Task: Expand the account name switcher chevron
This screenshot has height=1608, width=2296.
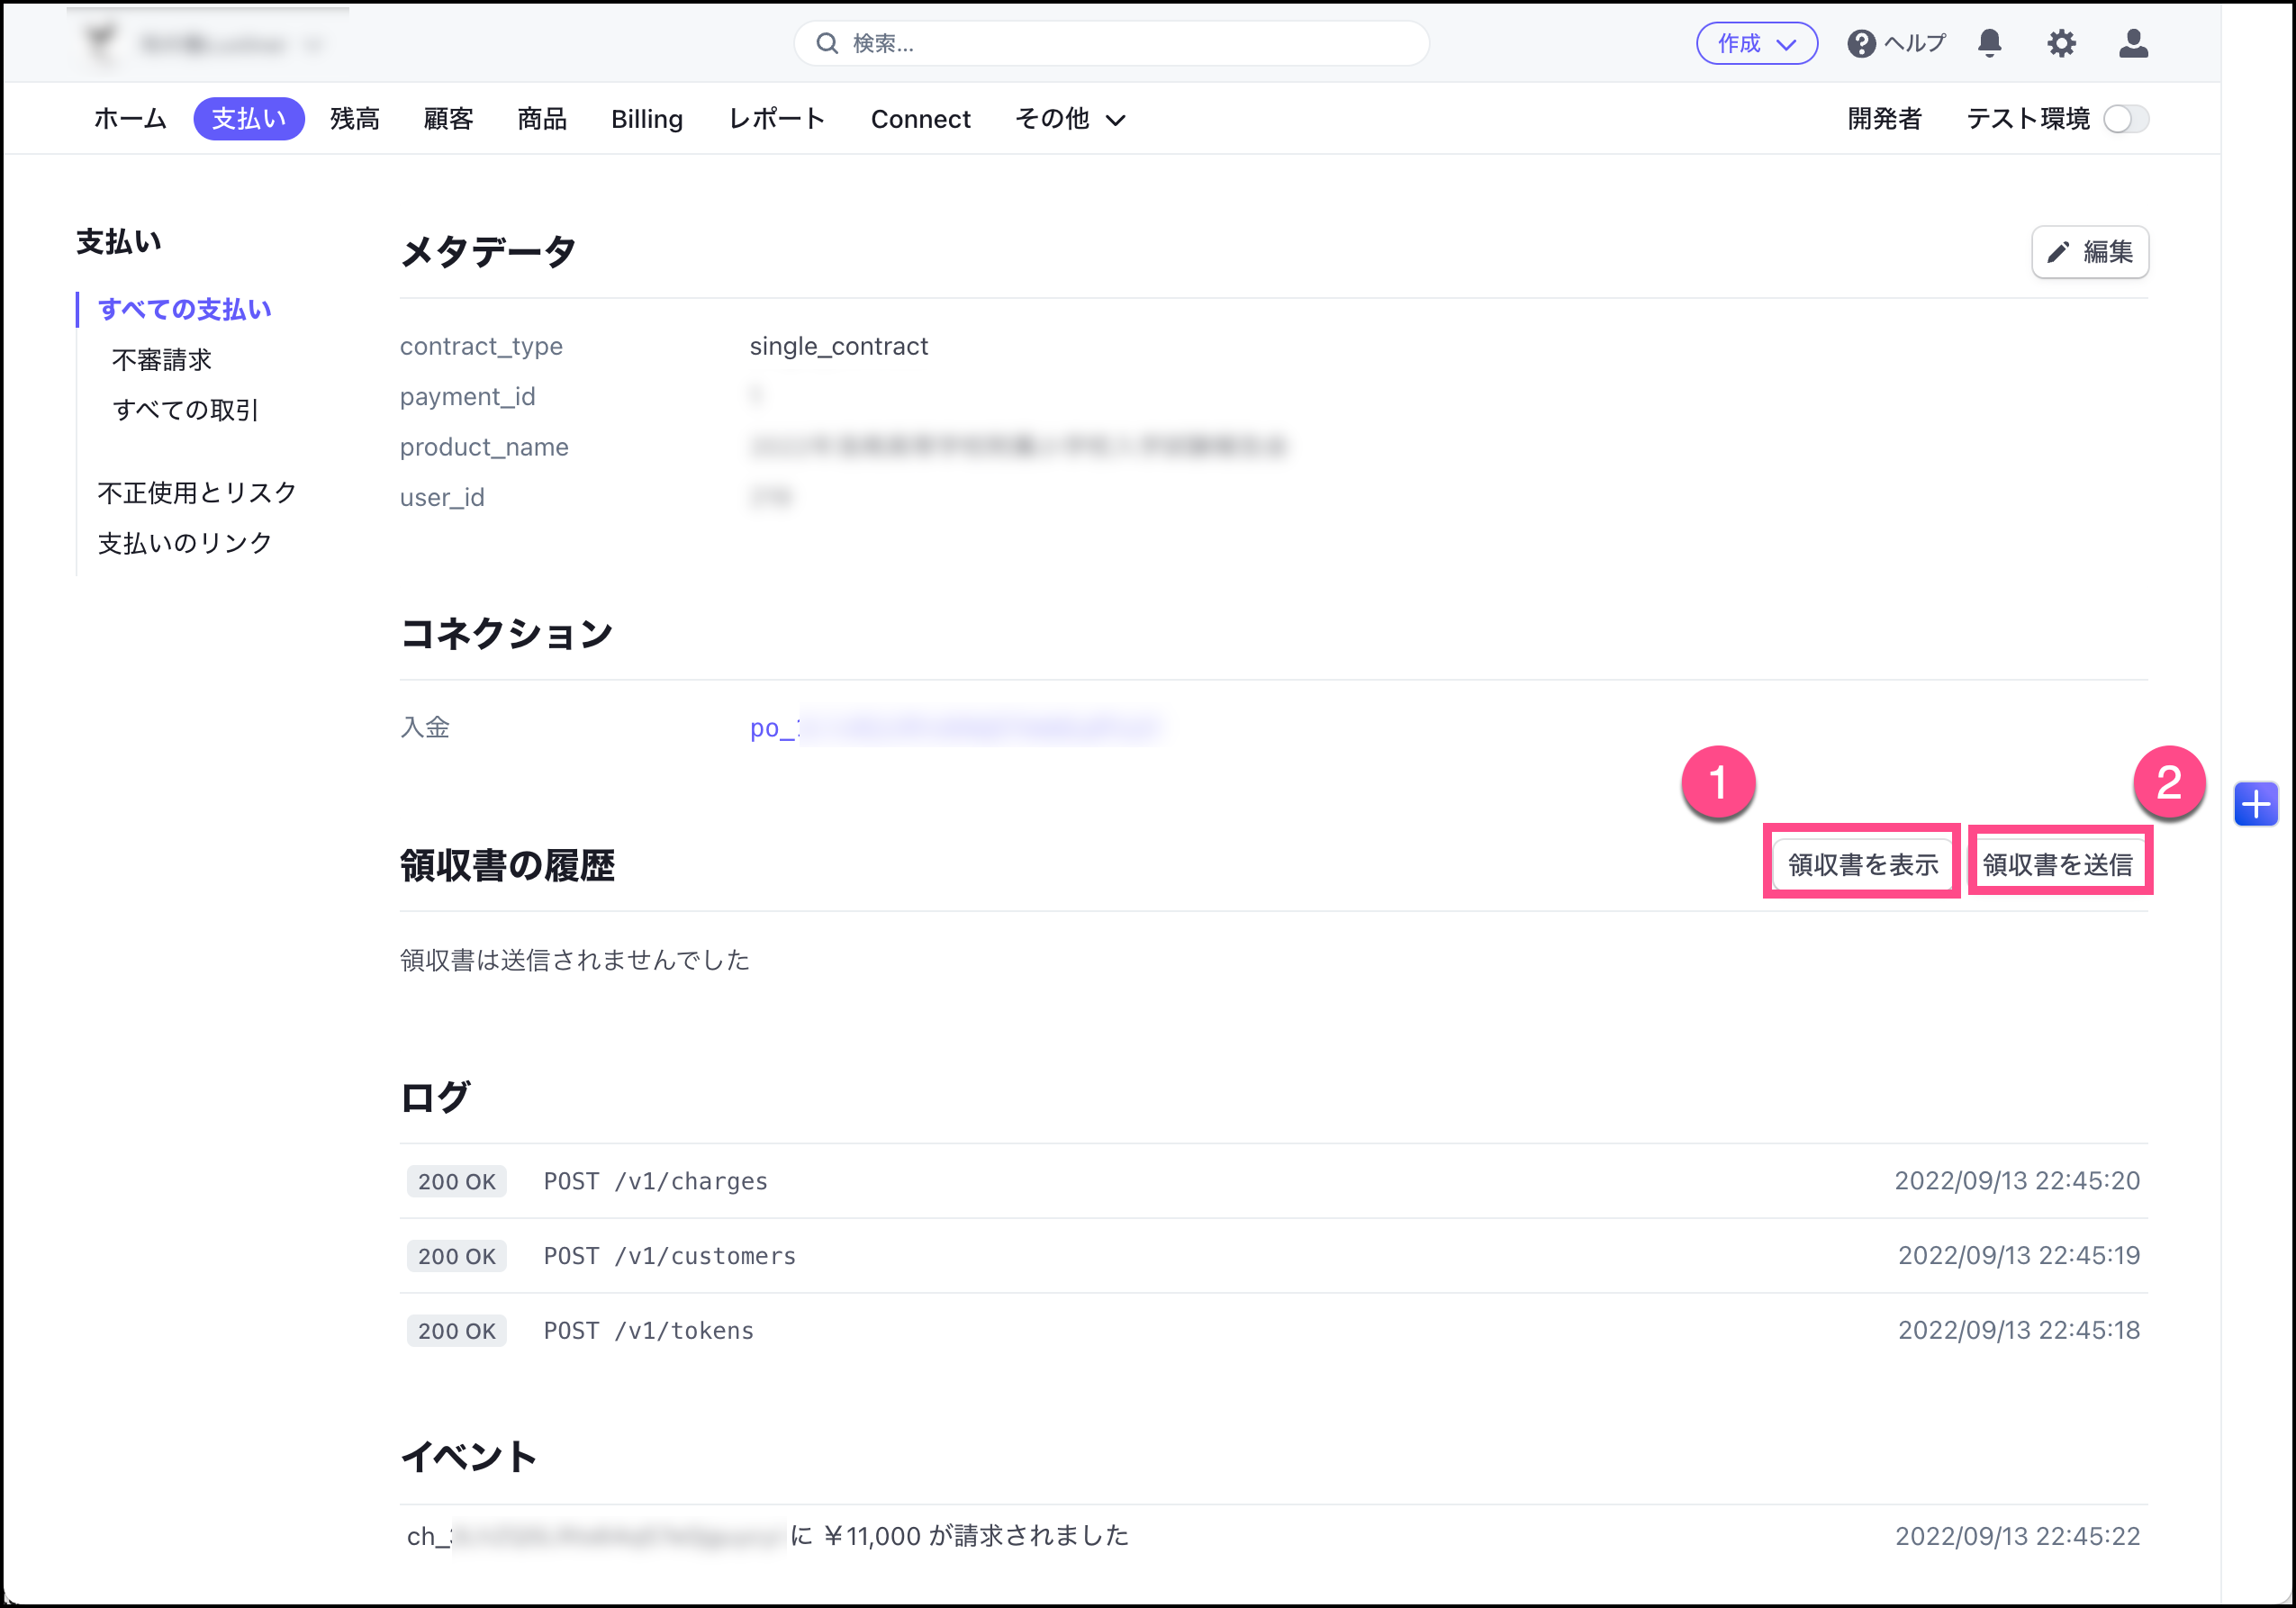Action: tap(314, 44)
